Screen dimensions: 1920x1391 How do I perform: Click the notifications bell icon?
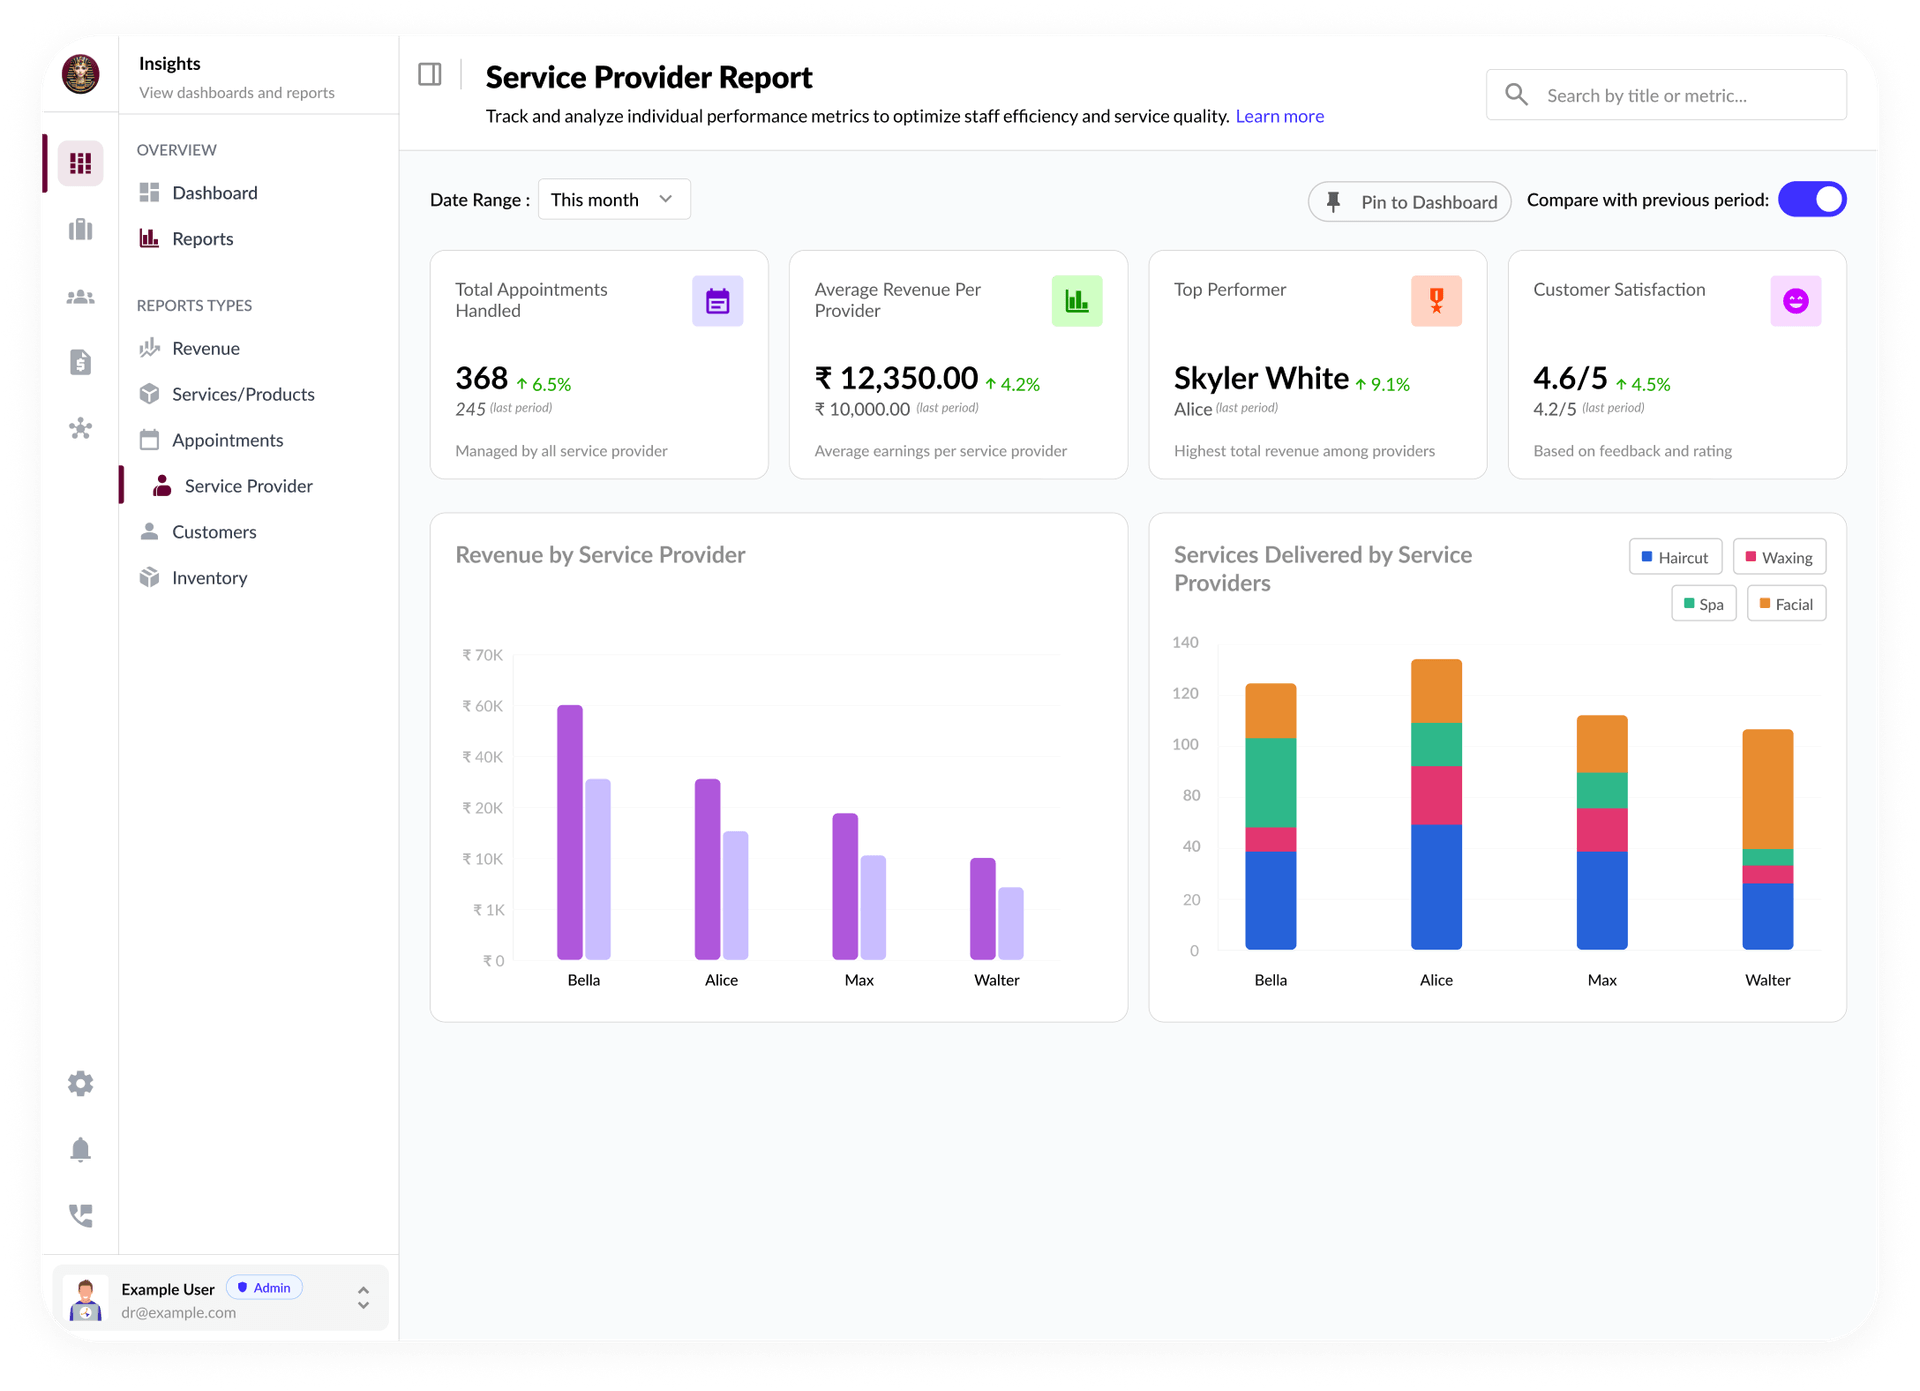click(x=80, y=1149)
